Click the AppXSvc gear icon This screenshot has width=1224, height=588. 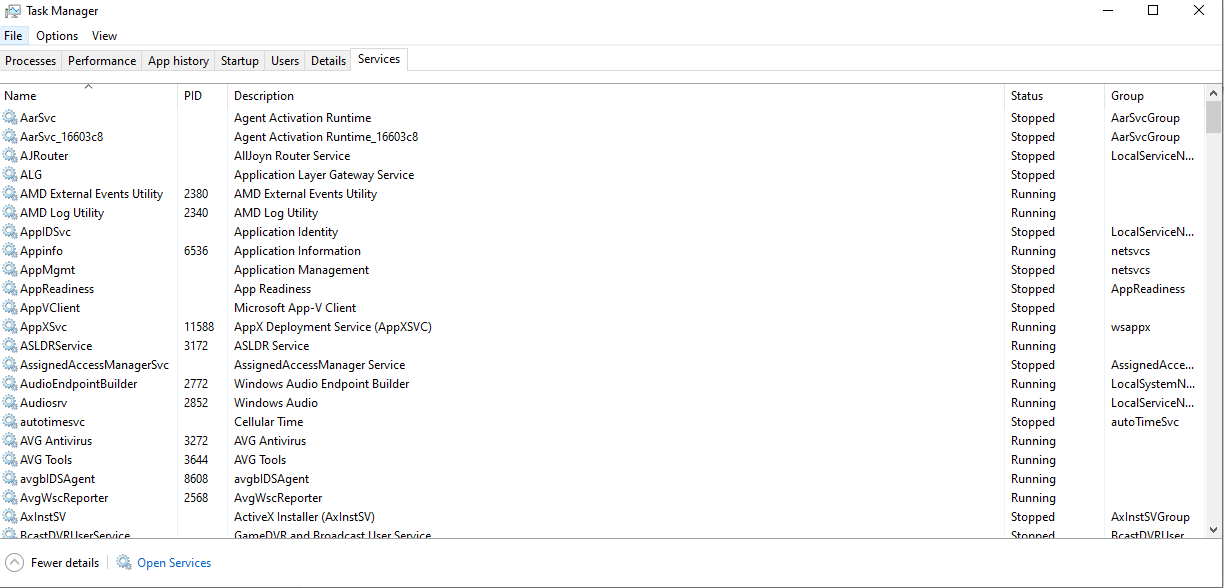(10, 327)
